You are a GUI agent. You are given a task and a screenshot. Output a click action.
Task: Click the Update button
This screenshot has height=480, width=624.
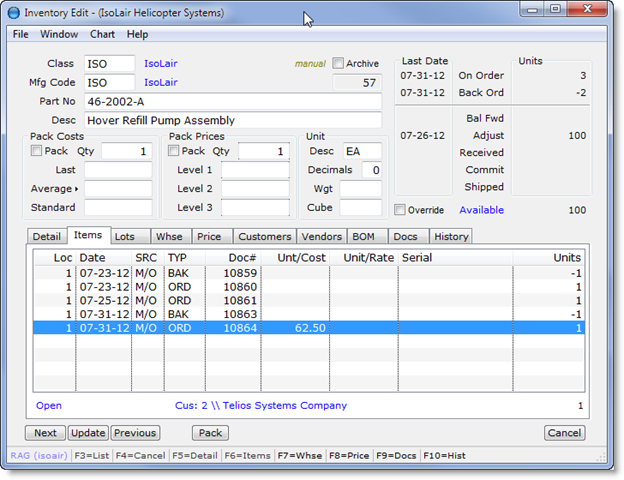[x=88, y=433]
